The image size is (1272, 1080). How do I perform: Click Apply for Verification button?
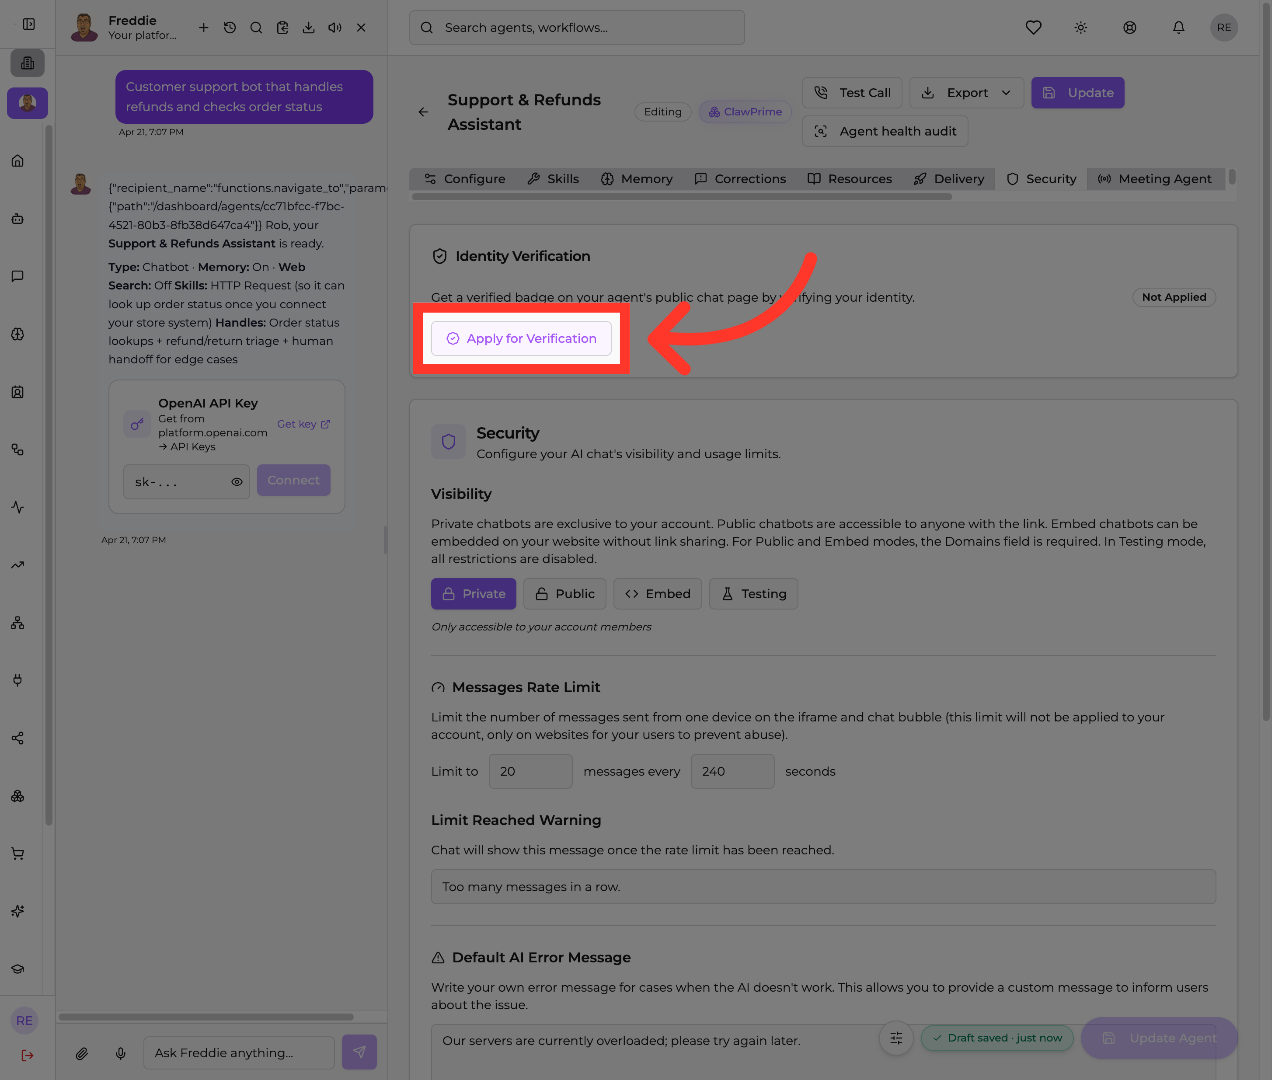click(x=521, y=339)
